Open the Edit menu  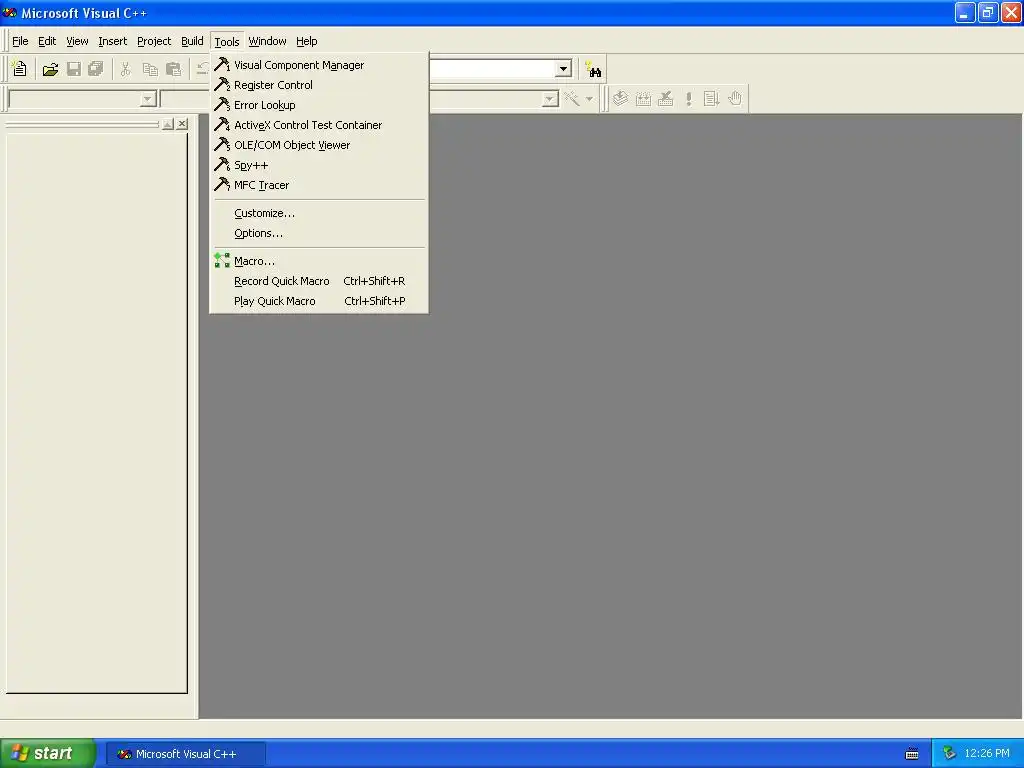click(x=47, y=41)
